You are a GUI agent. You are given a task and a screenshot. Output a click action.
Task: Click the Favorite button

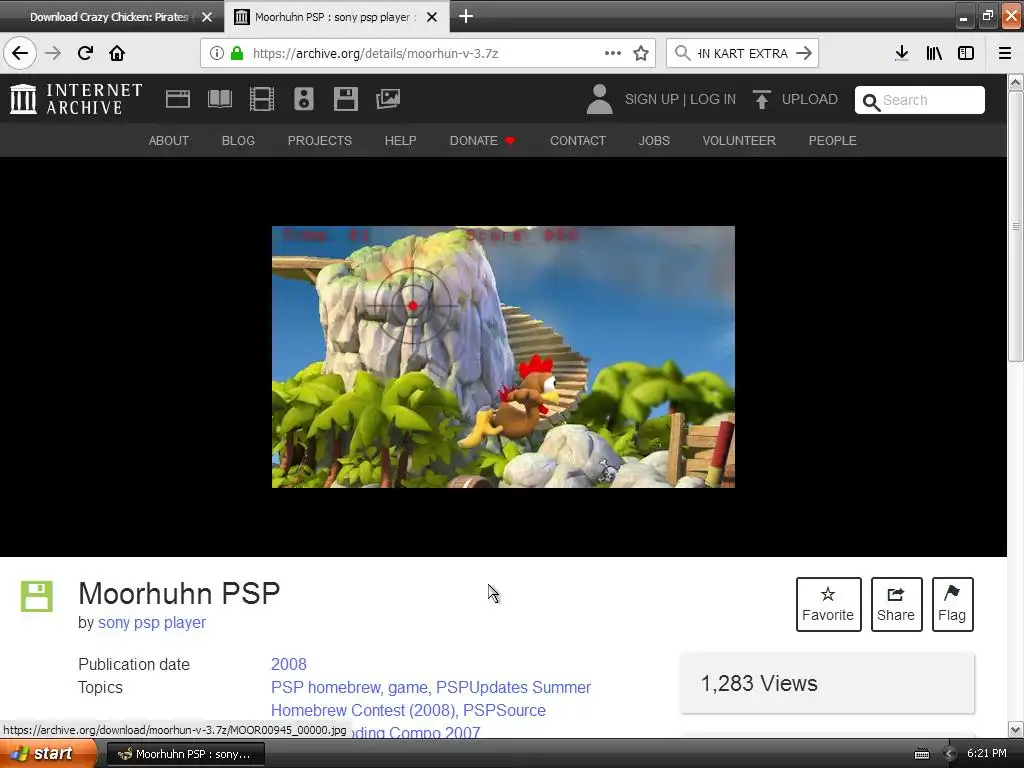pyautogui.click(x=828, y=604)
